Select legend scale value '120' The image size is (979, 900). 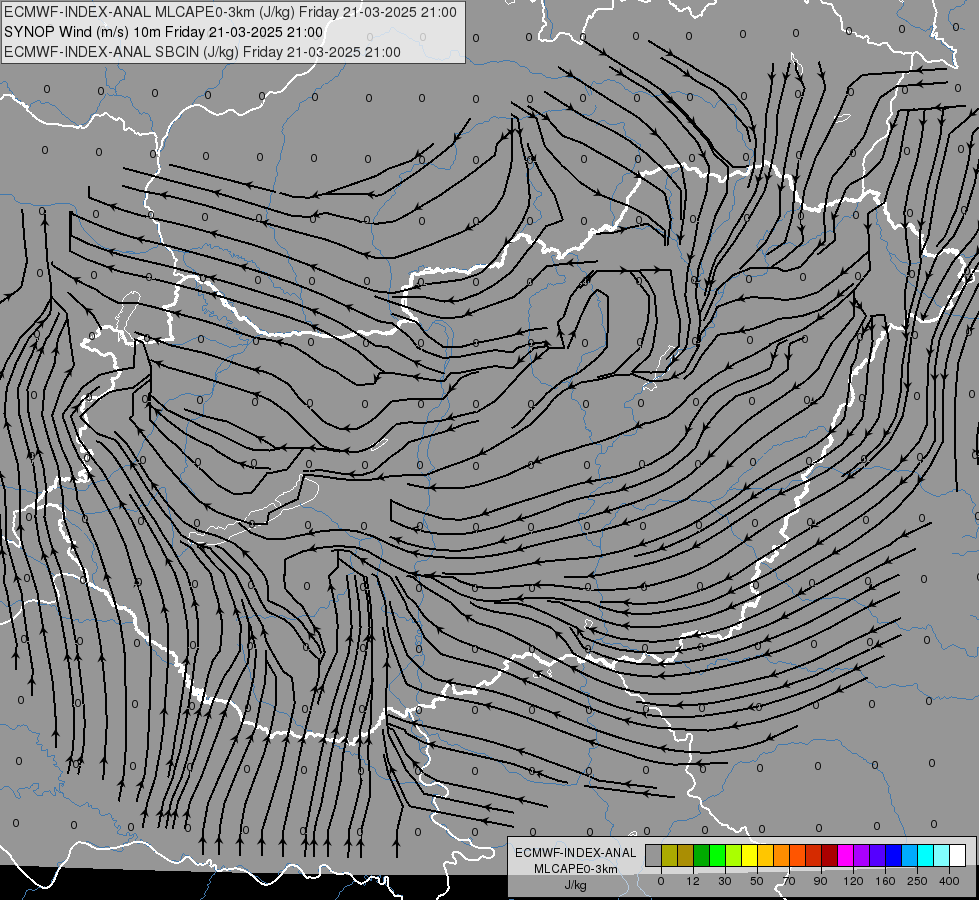853,881
